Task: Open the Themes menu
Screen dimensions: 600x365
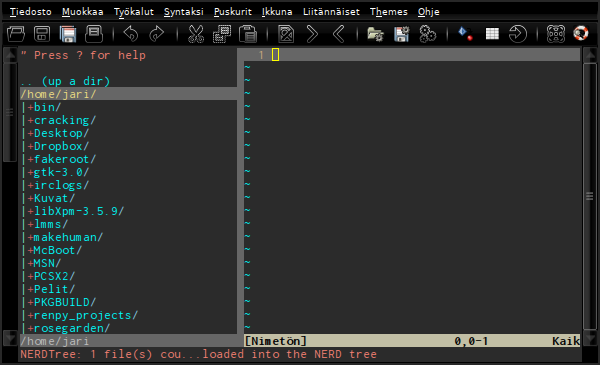Action: coord(389,12)
